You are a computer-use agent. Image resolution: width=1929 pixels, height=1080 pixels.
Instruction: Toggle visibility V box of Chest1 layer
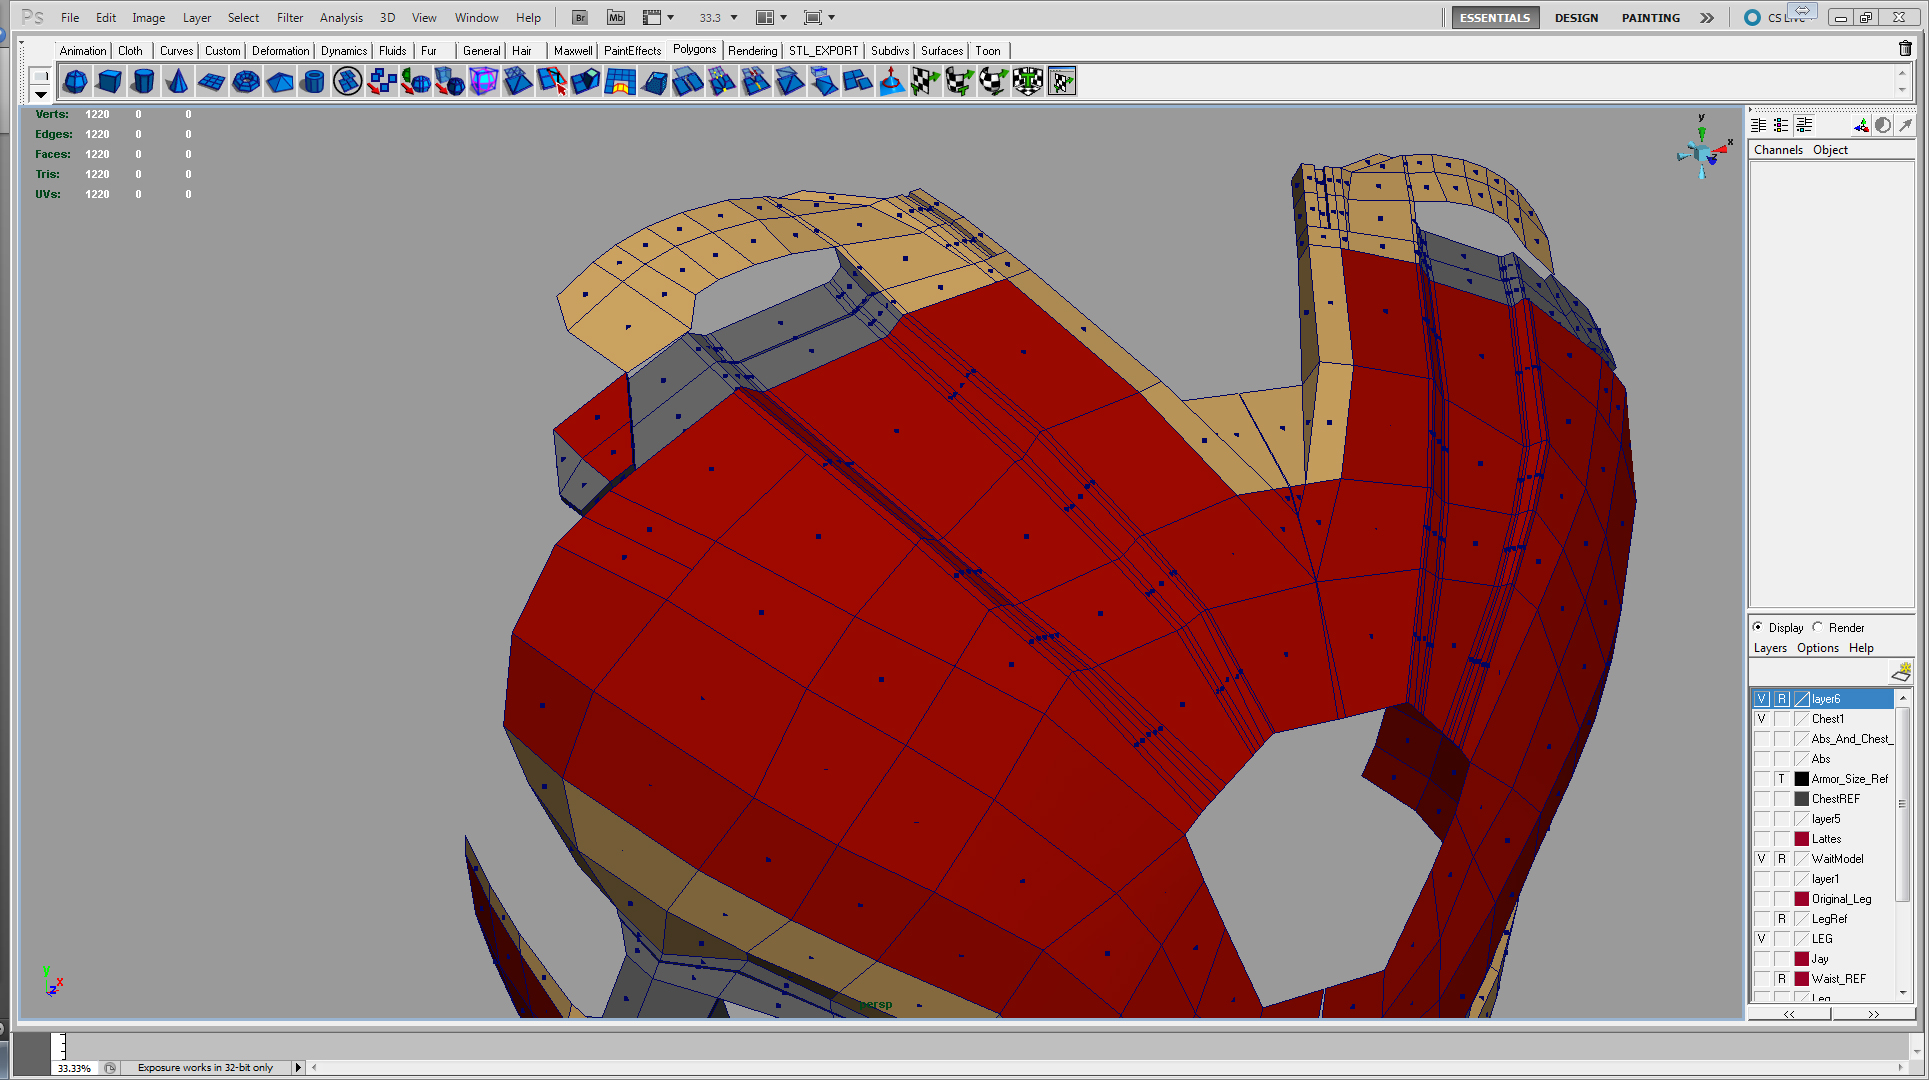click(x=1762, y=719)
